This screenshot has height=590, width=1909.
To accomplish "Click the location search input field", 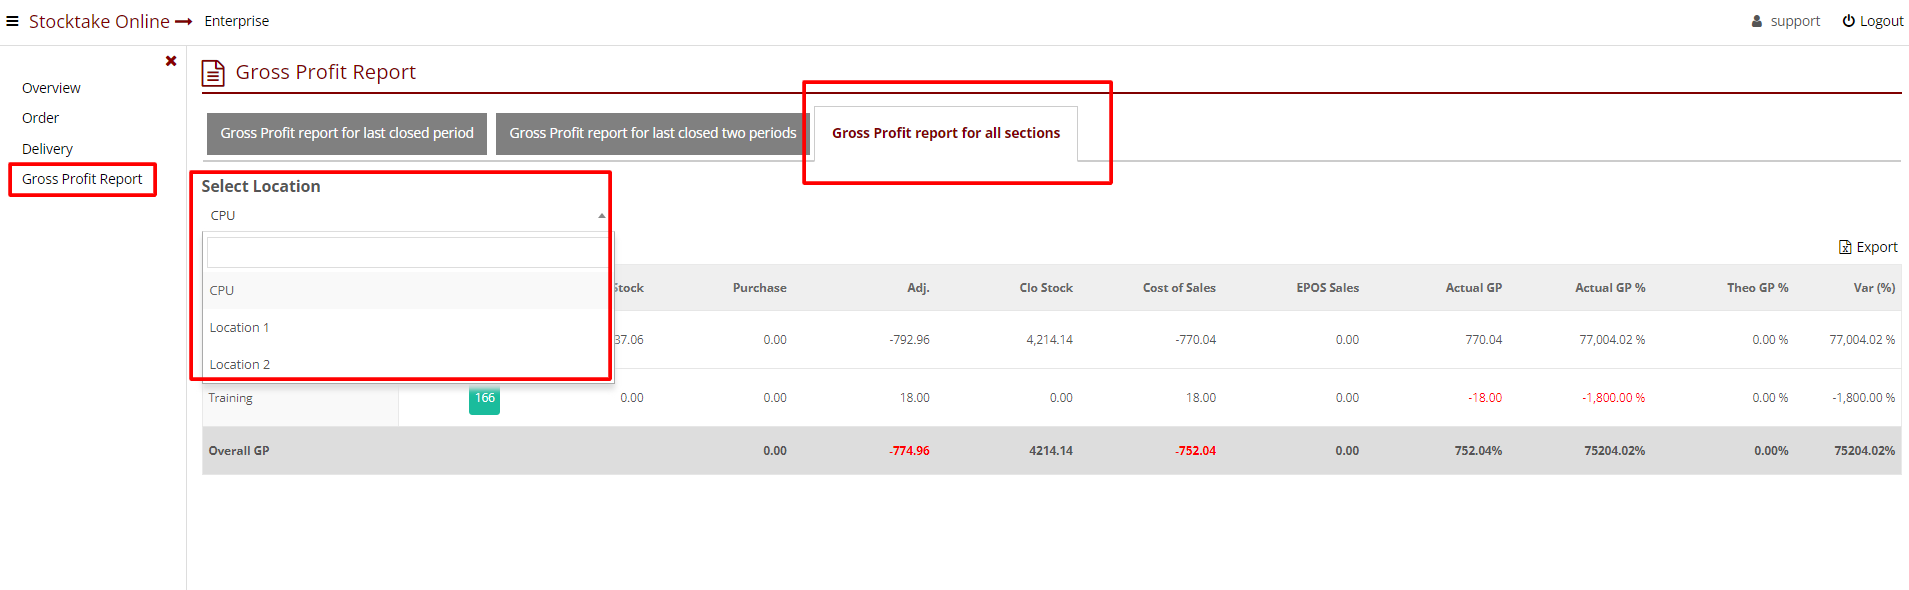I will pos(406,252).
